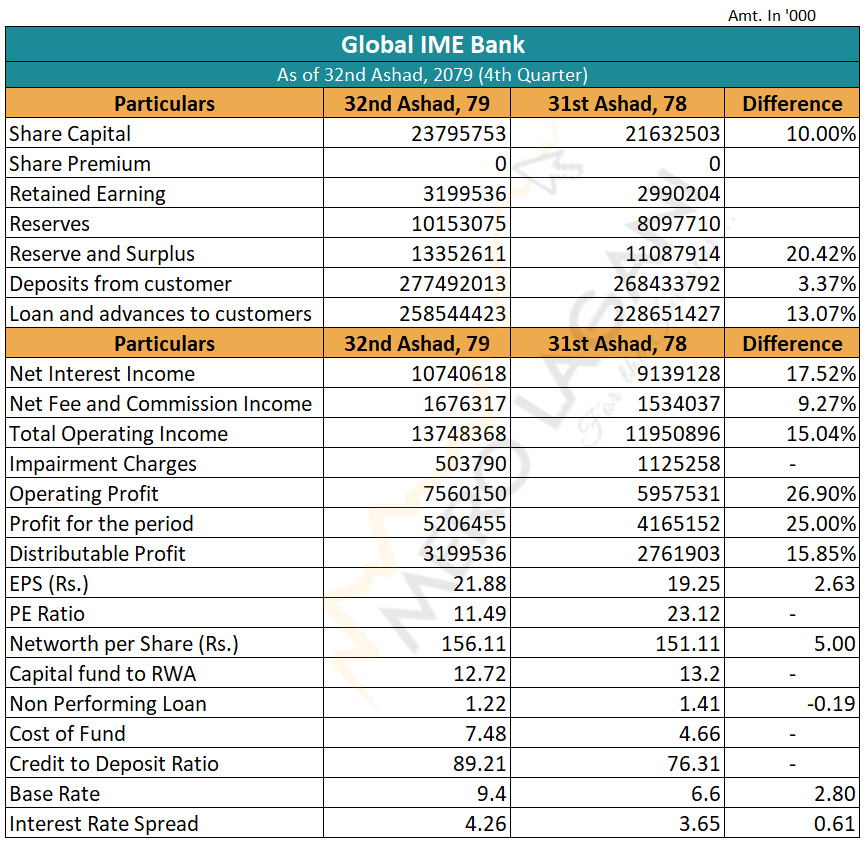Click Share Capital value 21632503
This screenshot has width=868, height=845.
673,134
